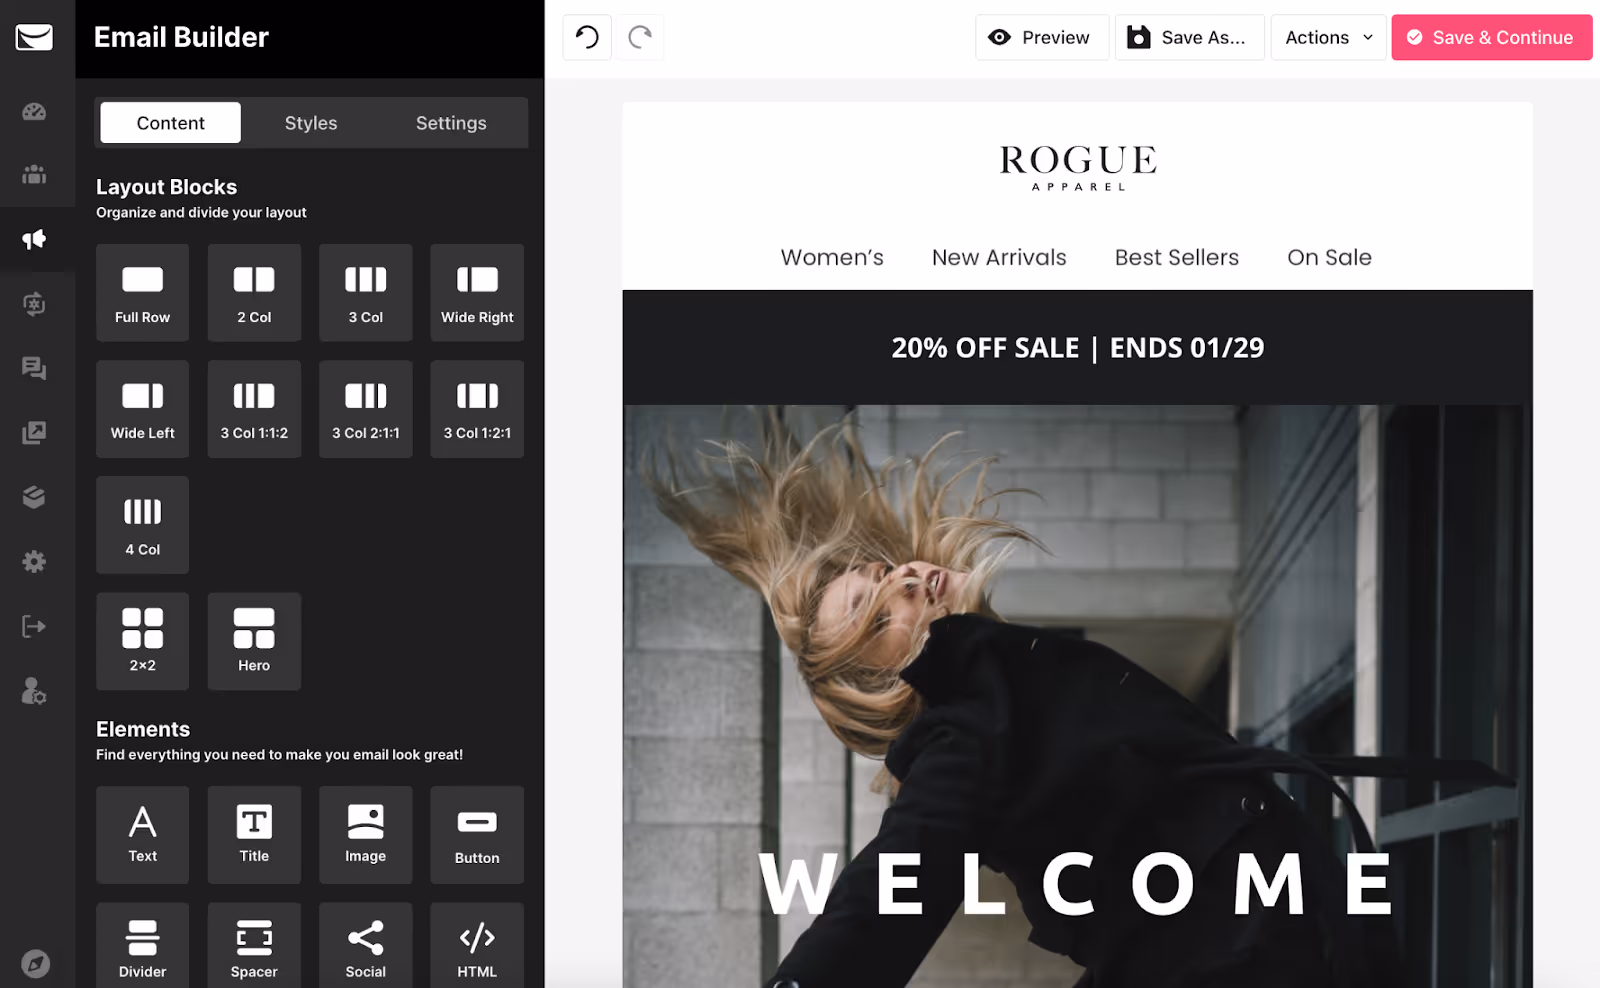Click the logout arrow icon in sidebar
Viewport: 1600px width, 988px height.
click(34, 626)
